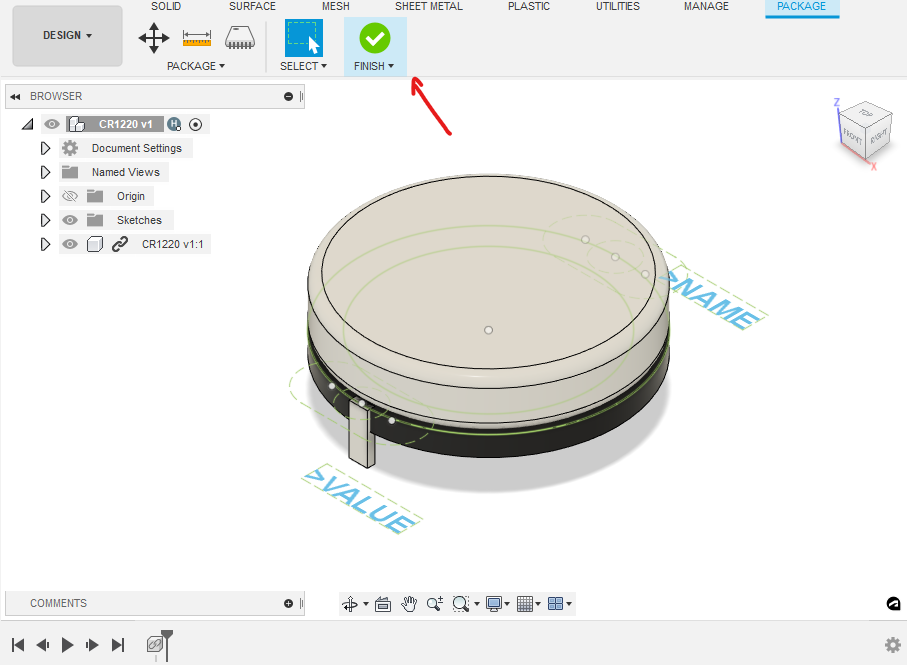The image size is (907, 665).
Task: Click the Sketches folder icon
Action: click(95, 220)
